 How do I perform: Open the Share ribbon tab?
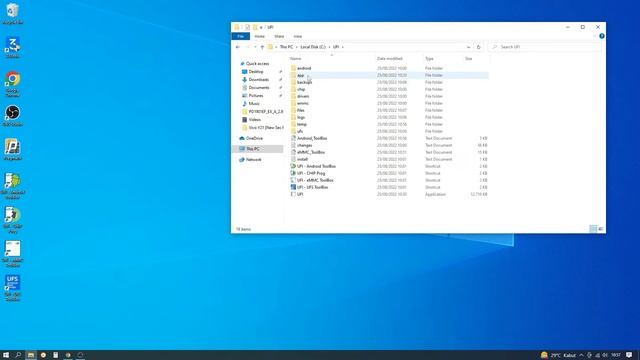click(x=279, y=36)
